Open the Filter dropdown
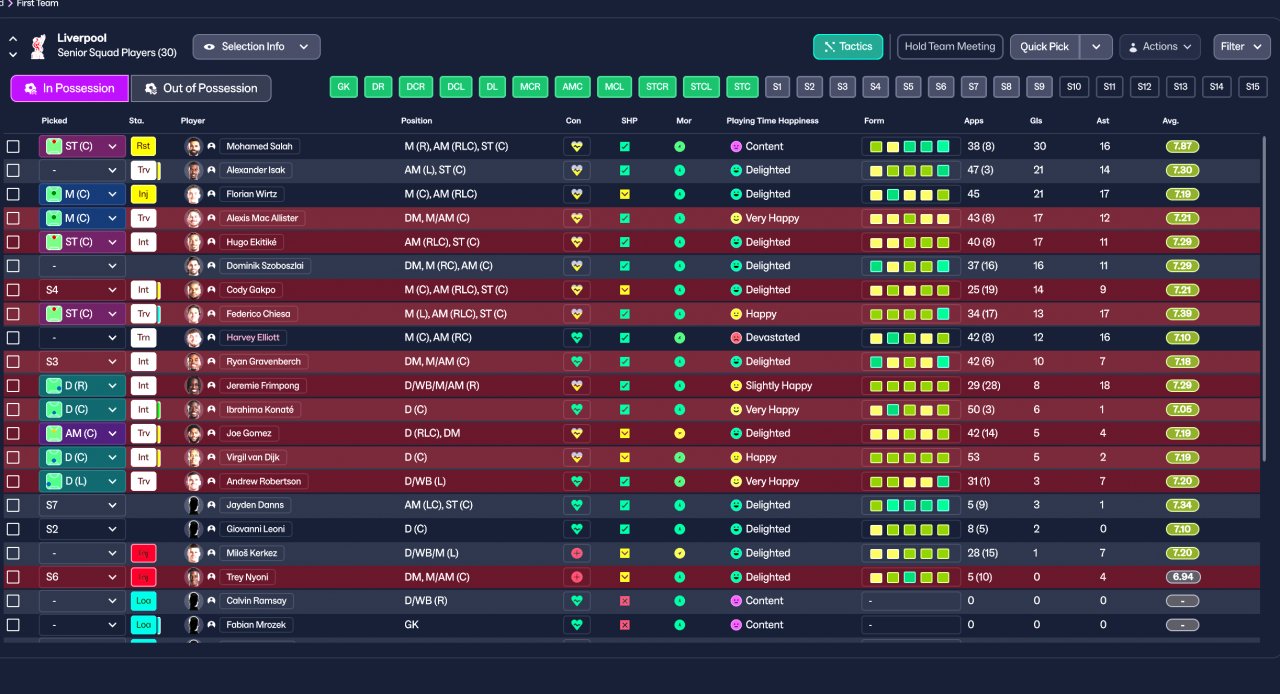 pyautogui.click(x=1242, y=47)
